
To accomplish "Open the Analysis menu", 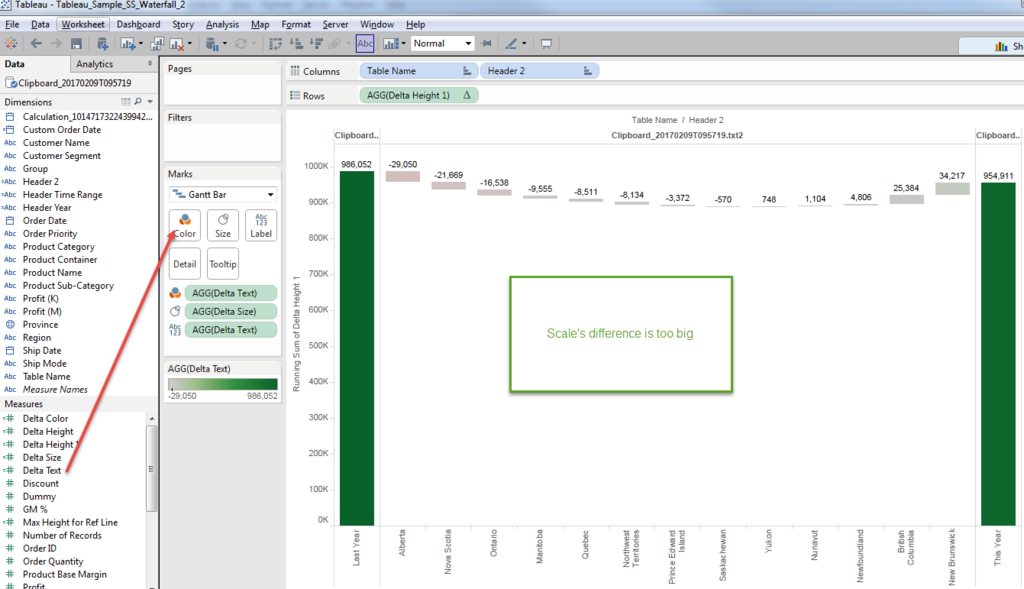I will [x=222, y=24].
